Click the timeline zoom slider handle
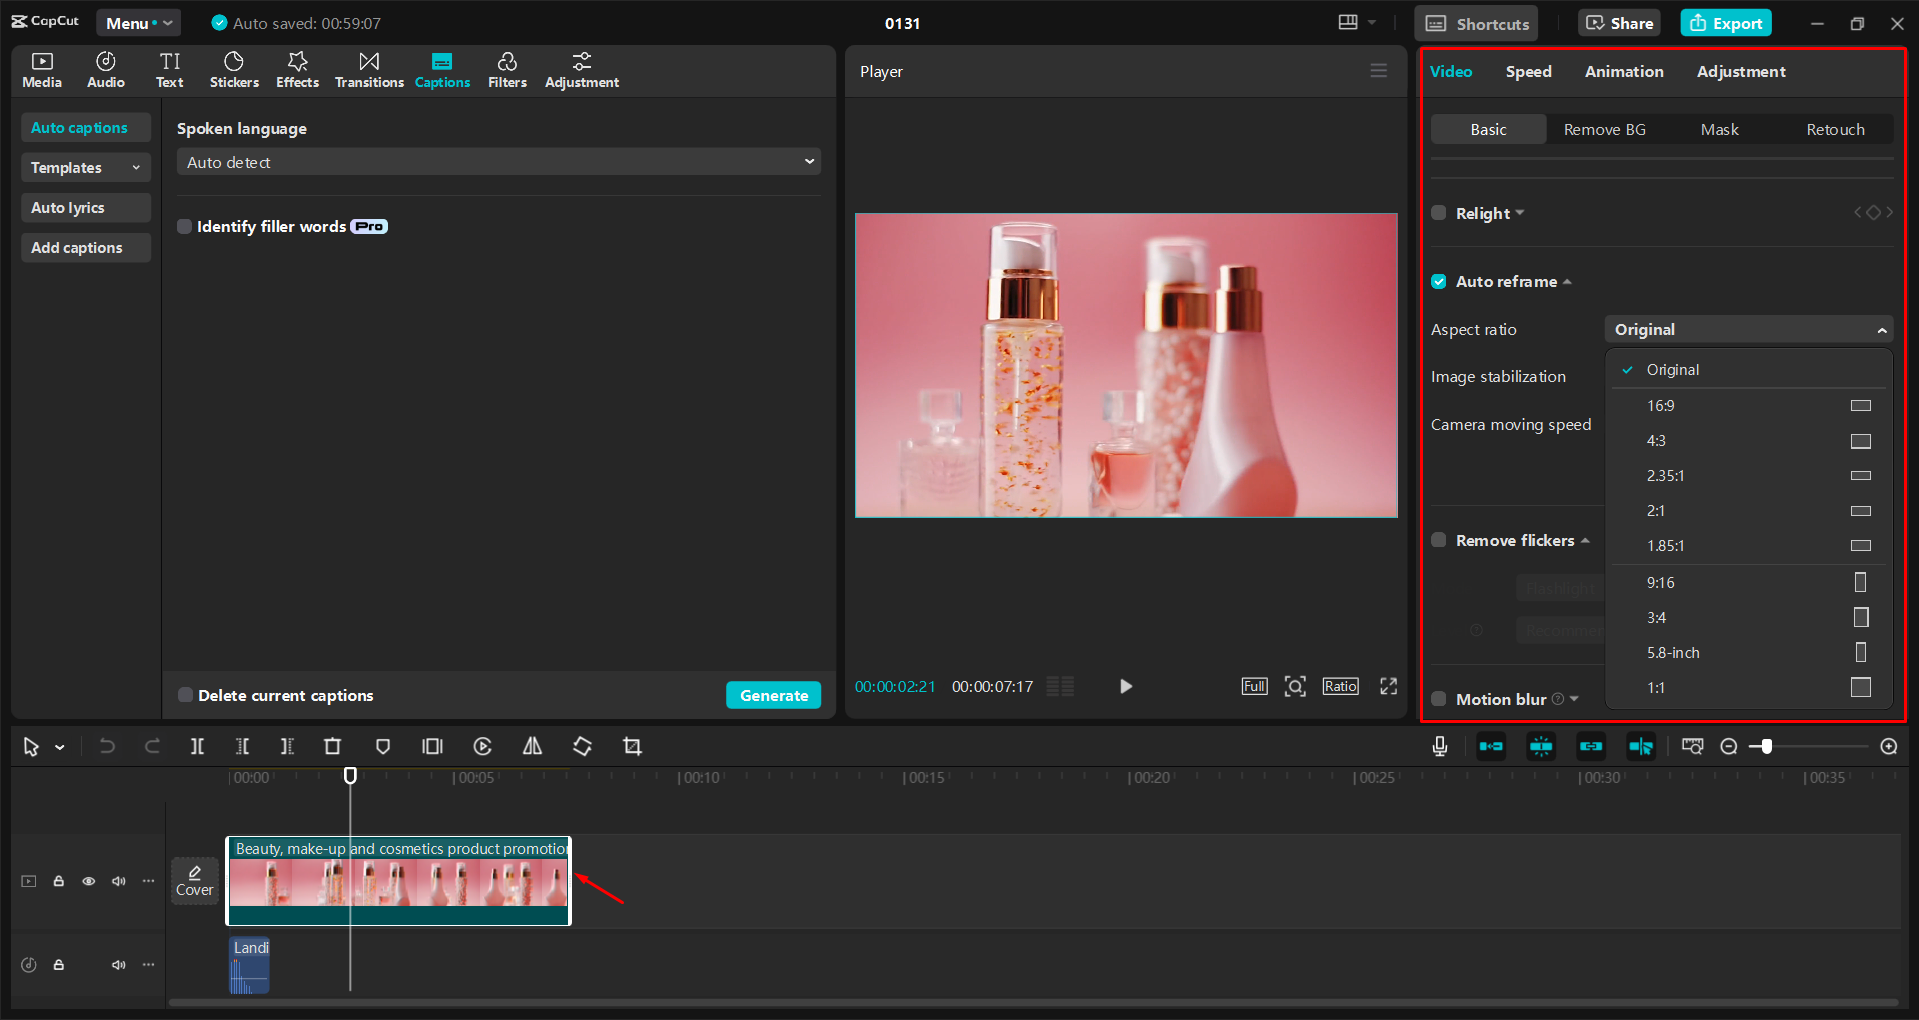The width and height of the screenshot is (1919, 1020). pos(1767,746)
